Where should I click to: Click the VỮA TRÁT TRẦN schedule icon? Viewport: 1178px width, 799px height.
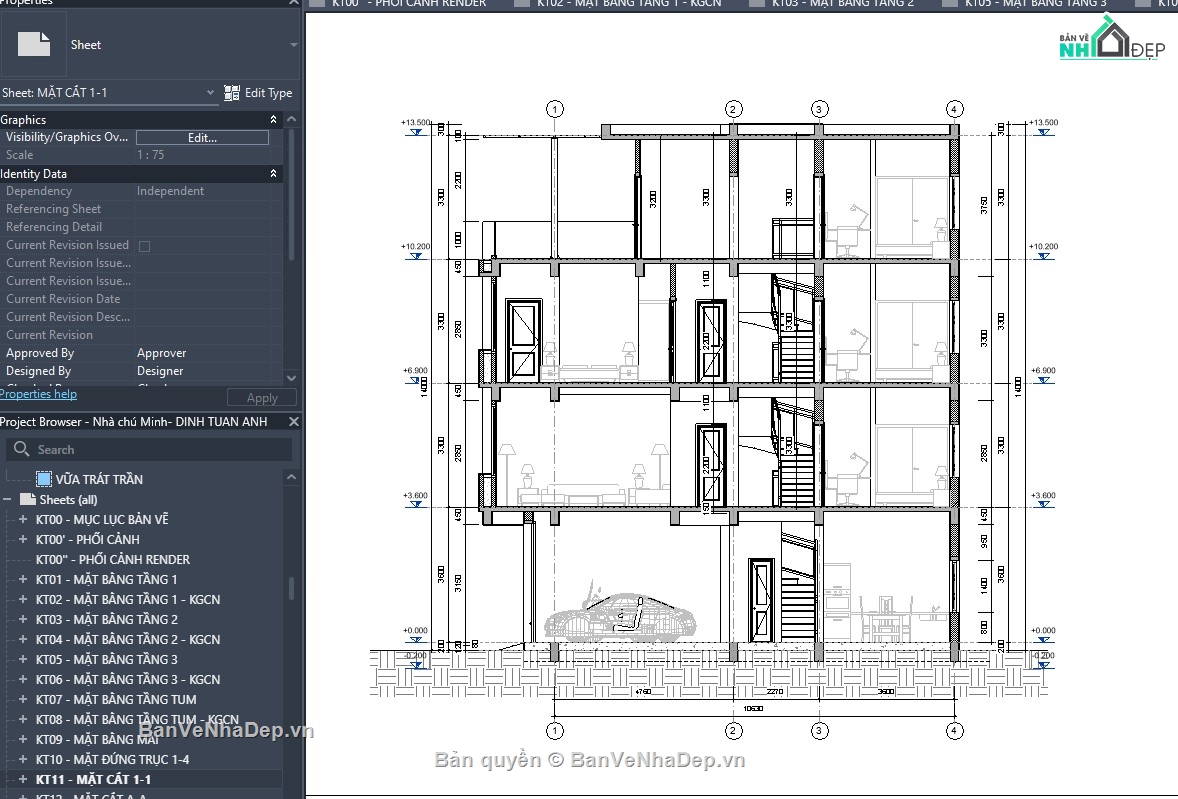coord(44,479)
